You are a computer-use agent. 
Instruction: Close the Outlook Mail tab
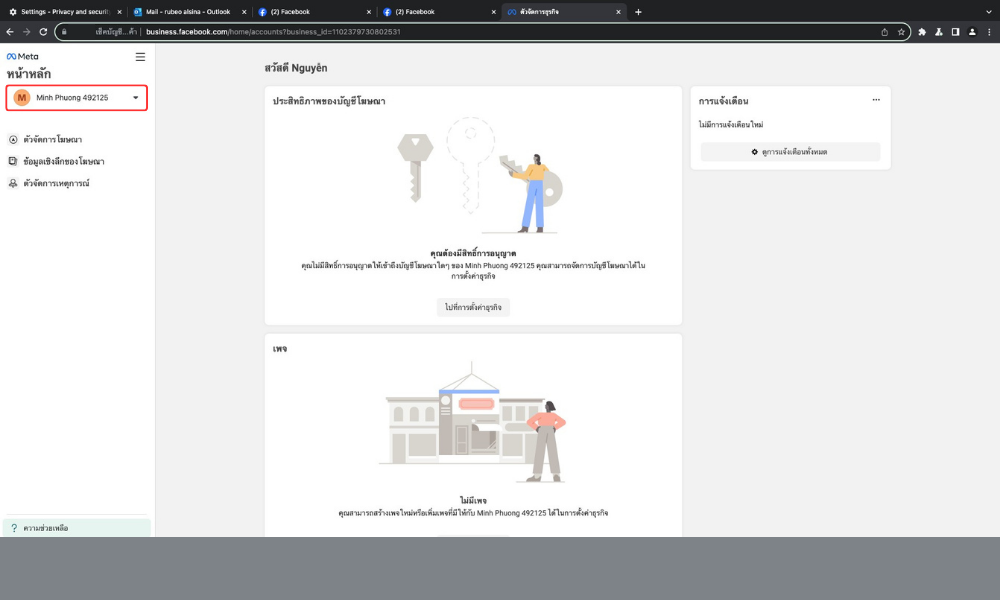tap(244, 12)
